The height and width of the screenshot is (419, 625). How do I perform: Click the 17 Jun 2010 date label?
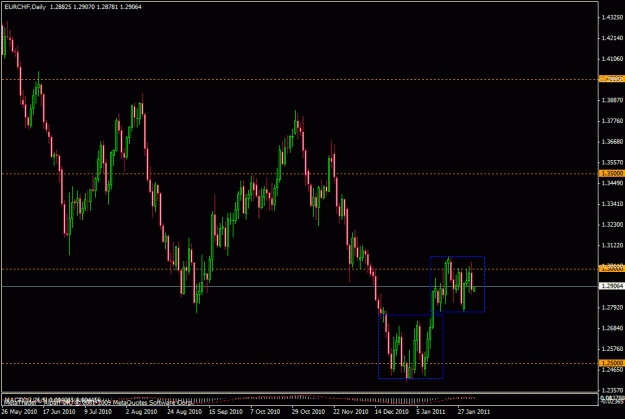click(x=59, y=412)
